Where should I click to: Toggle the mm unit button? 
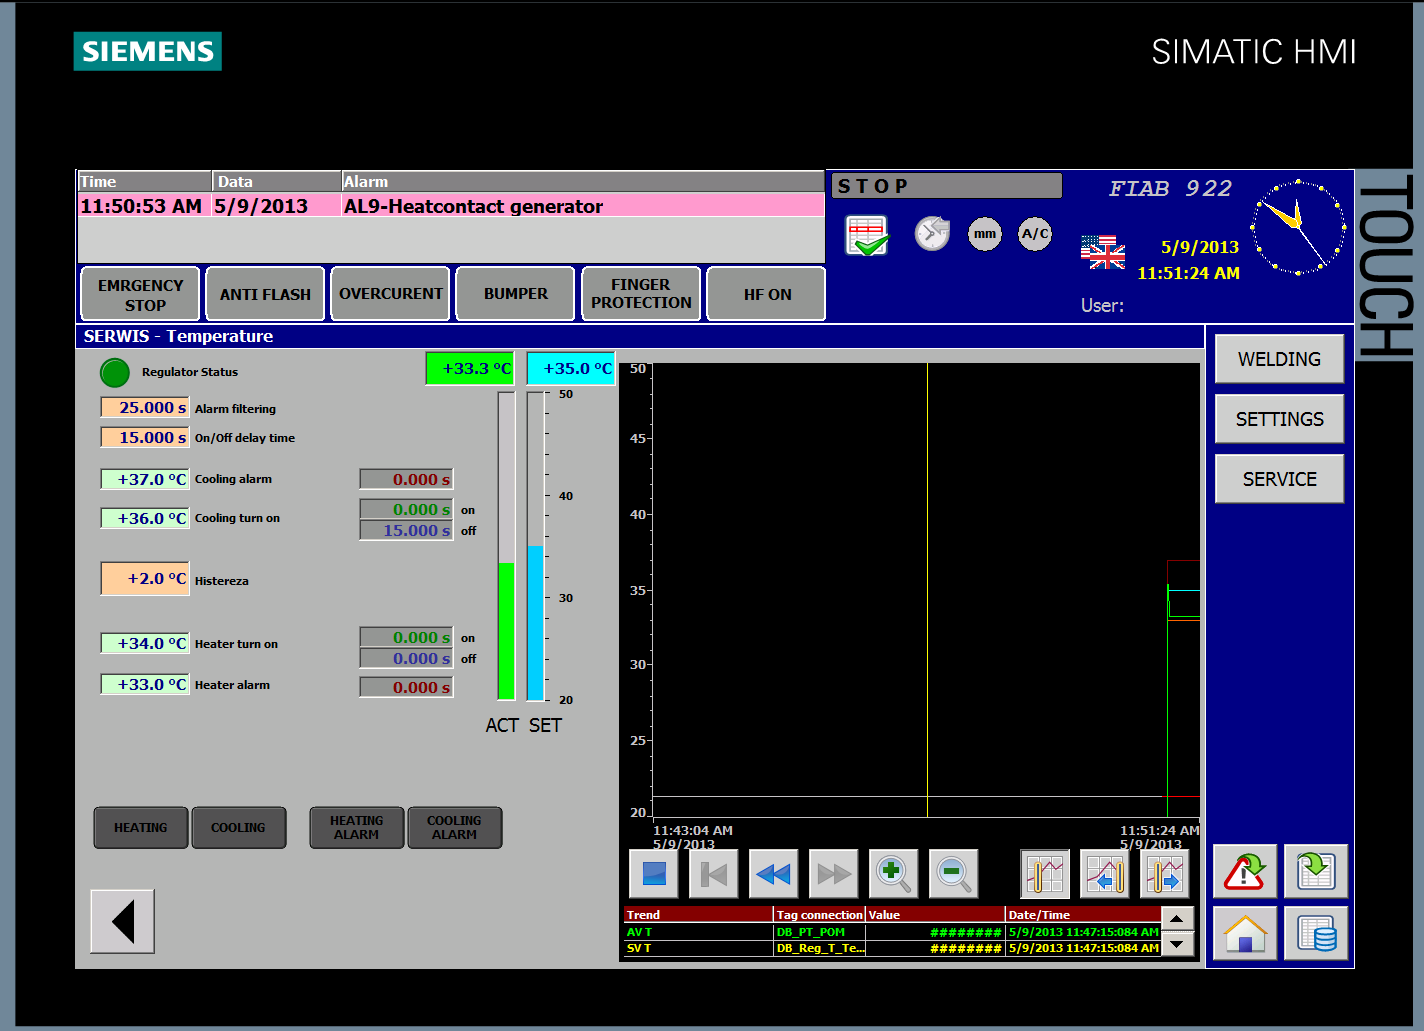[x=985, y=234]
